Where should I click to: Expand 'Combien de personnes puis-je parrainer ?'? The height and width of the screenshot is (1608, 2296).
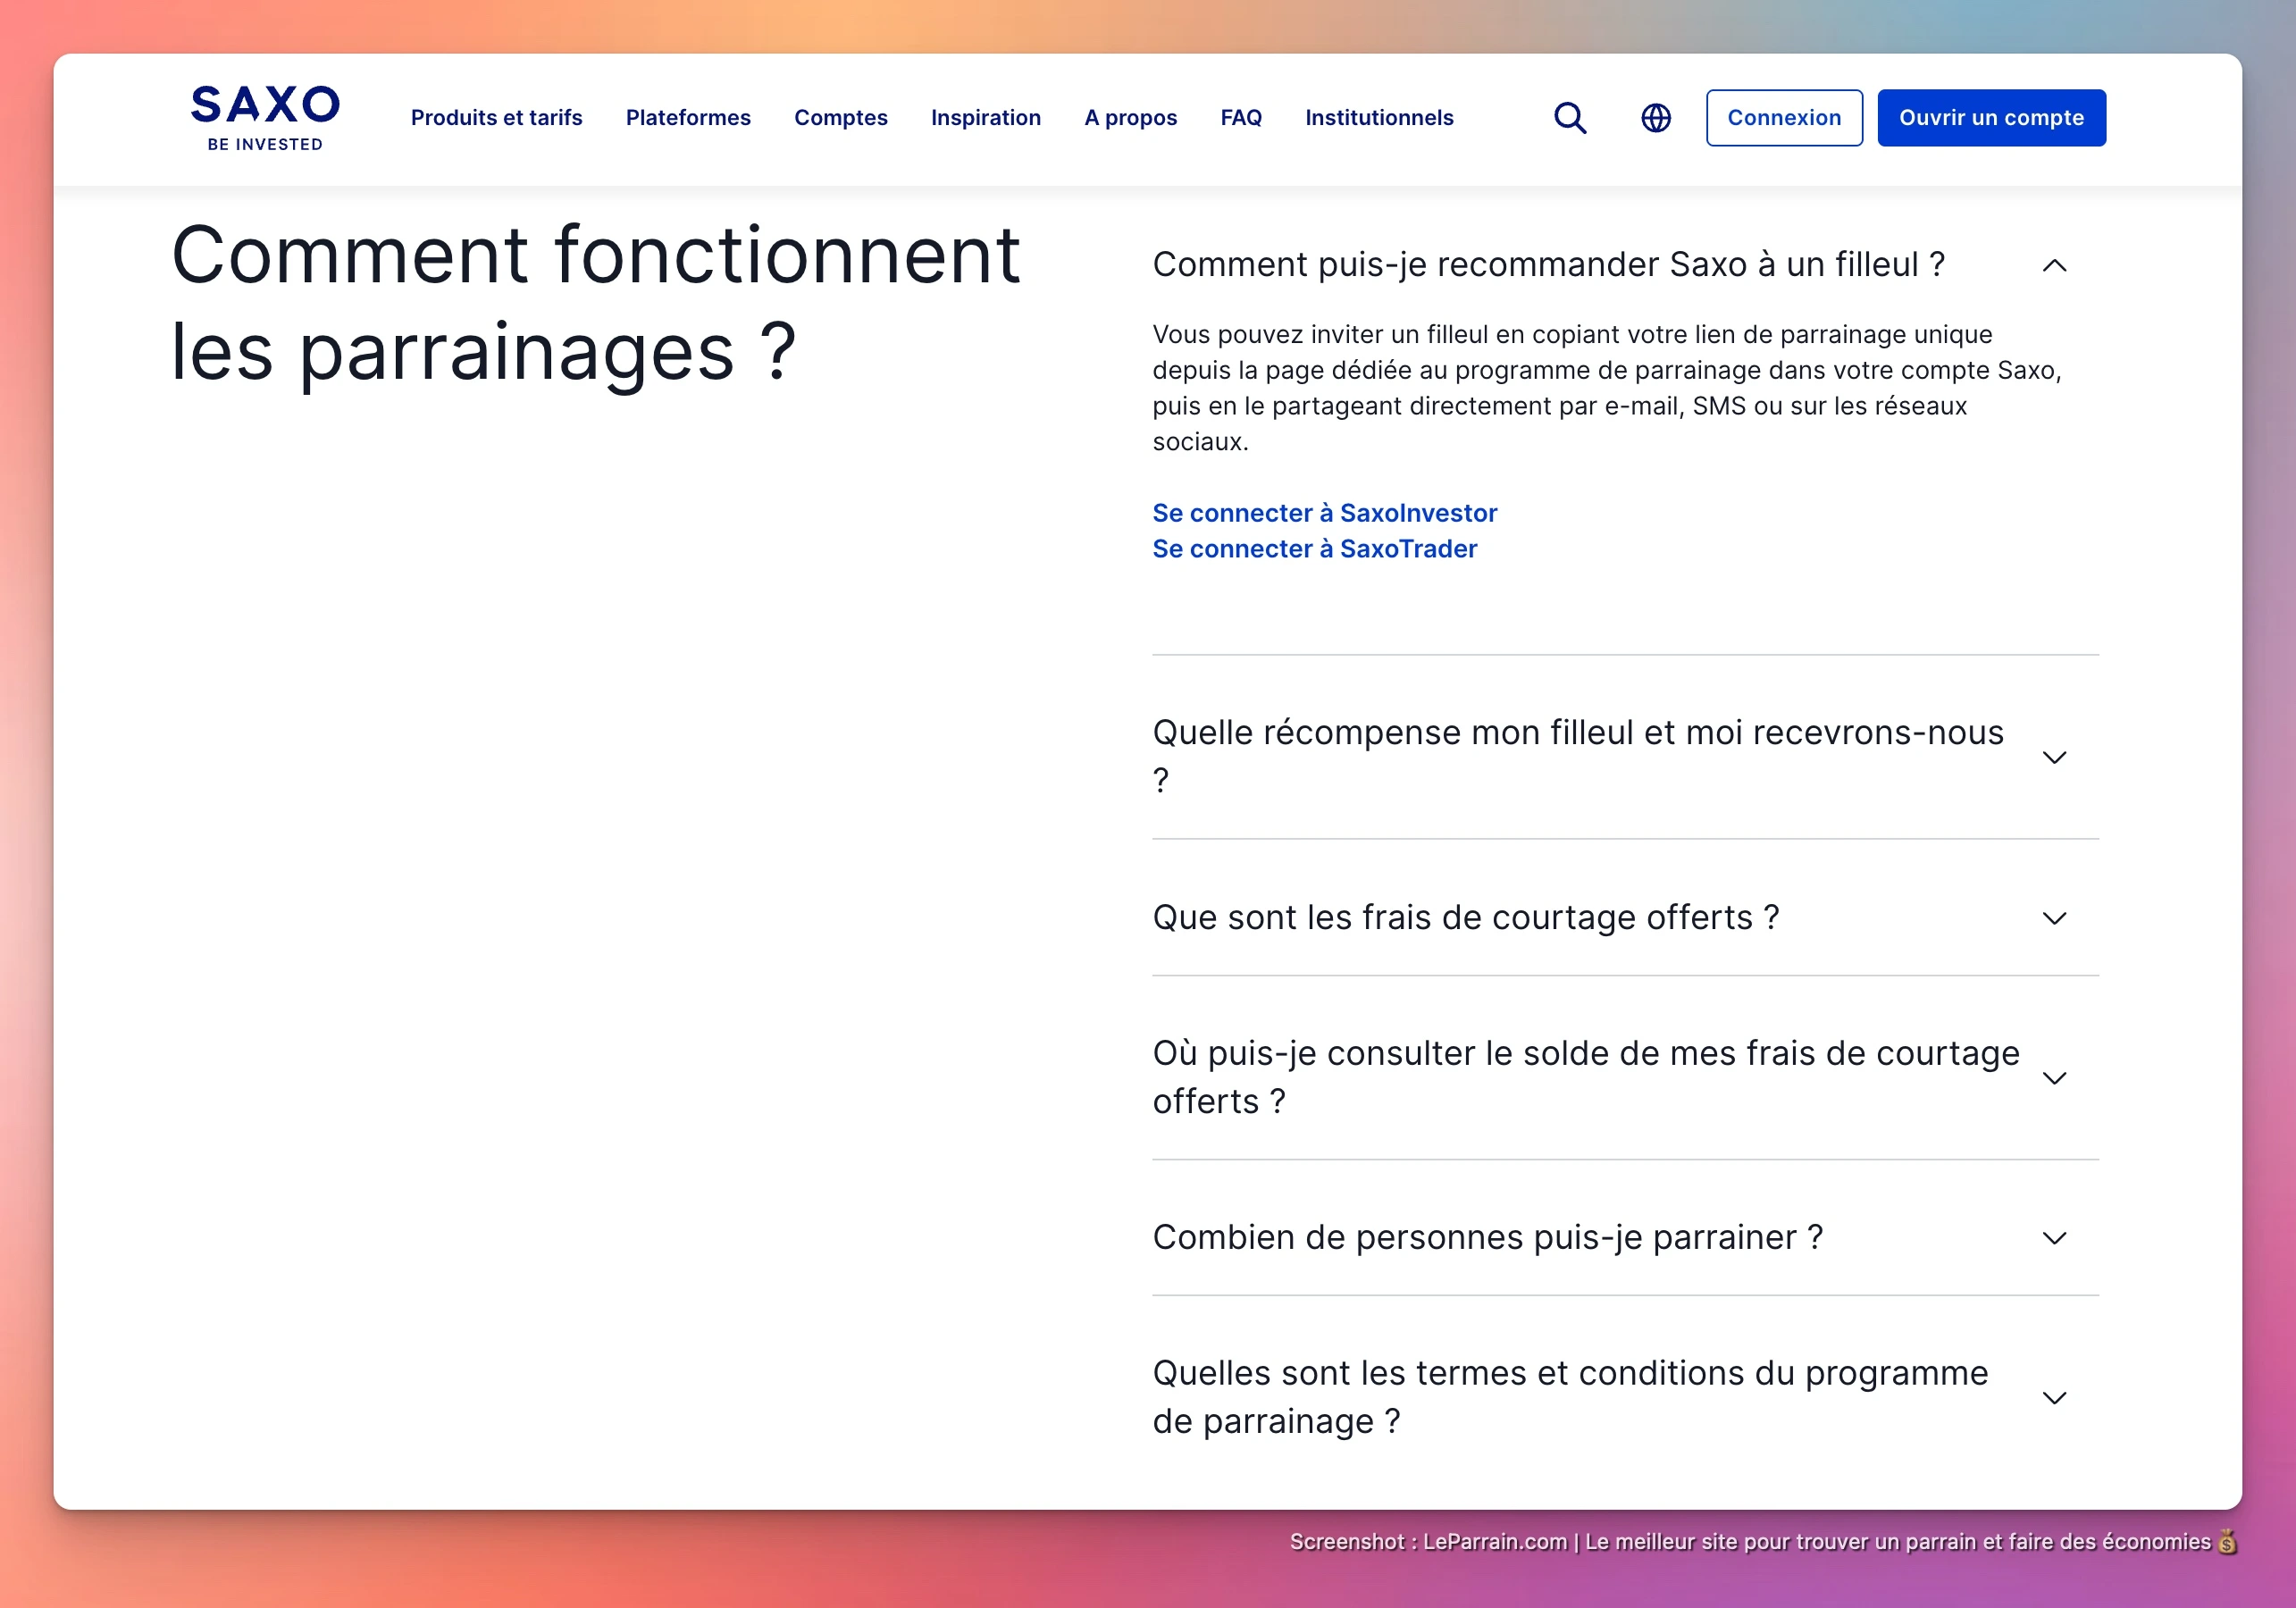coord(2055,1237)
